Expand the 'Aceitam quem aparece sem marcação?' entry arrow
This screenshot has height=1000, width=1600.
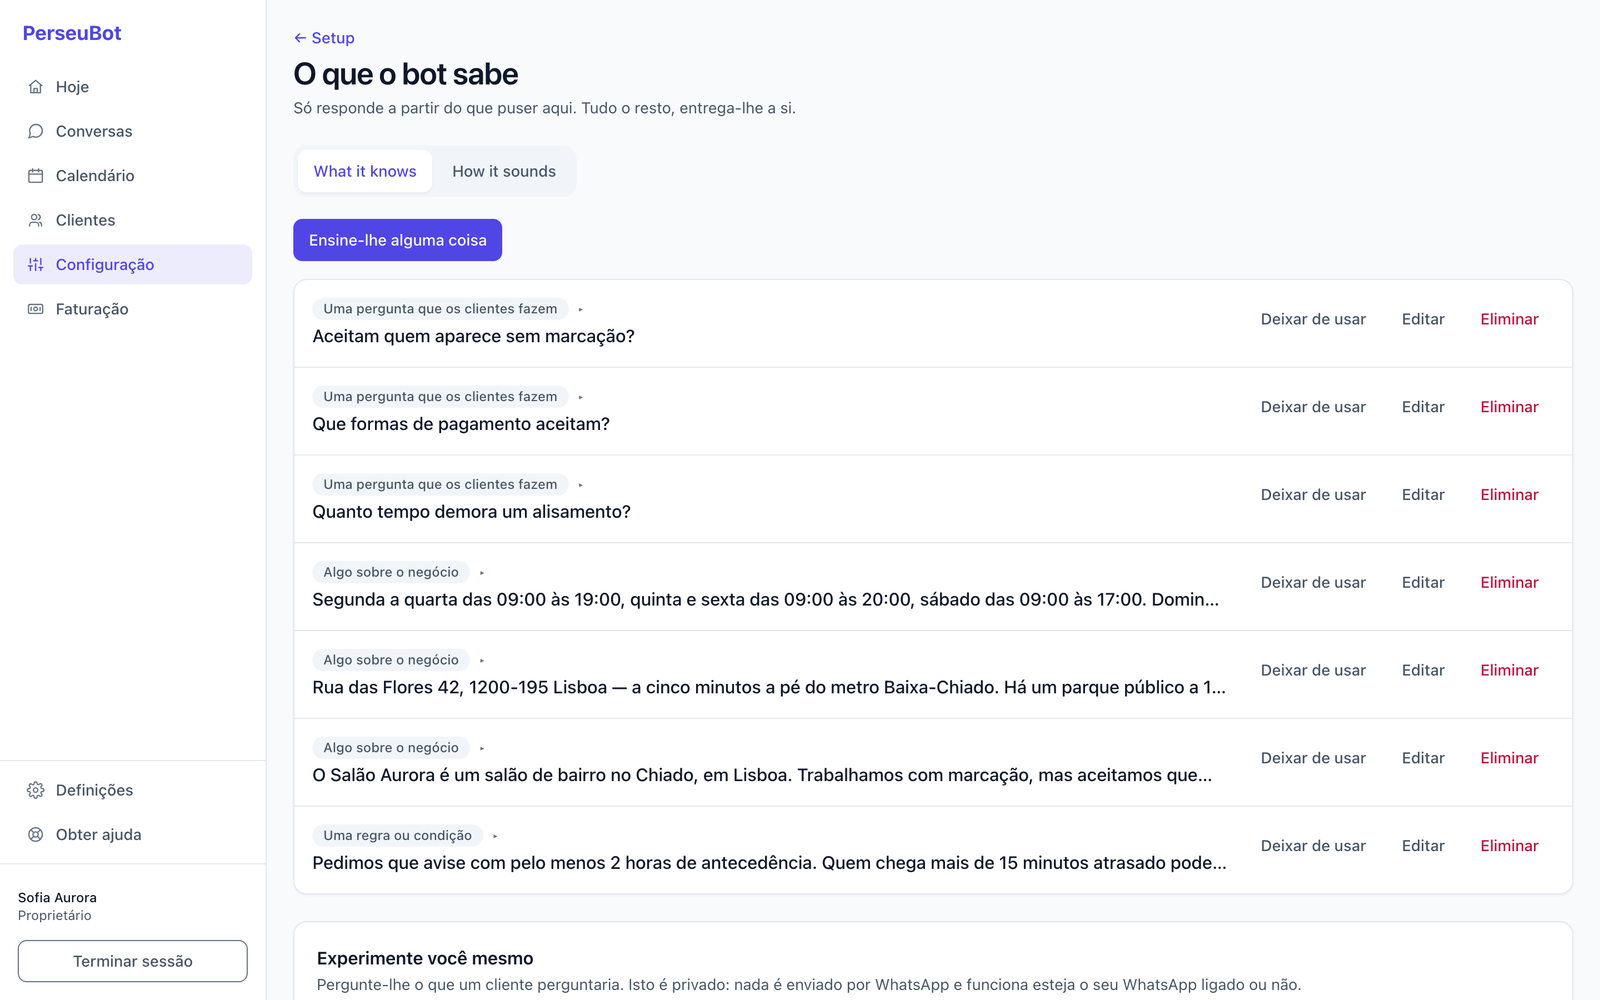(x=580, y=309)
